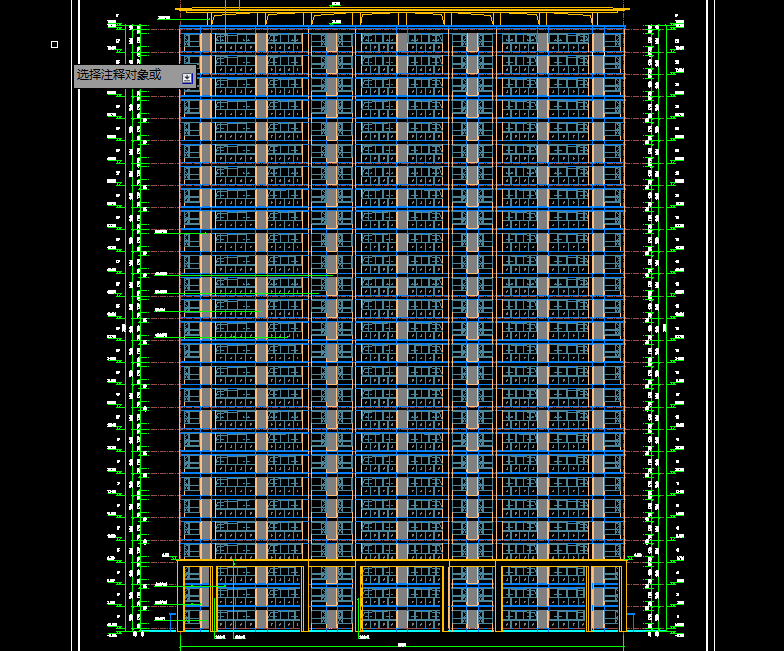The width and height of the screenshot is (784, 651).
Task: Pick the green leader line at podium center
Action: [358, 600]
